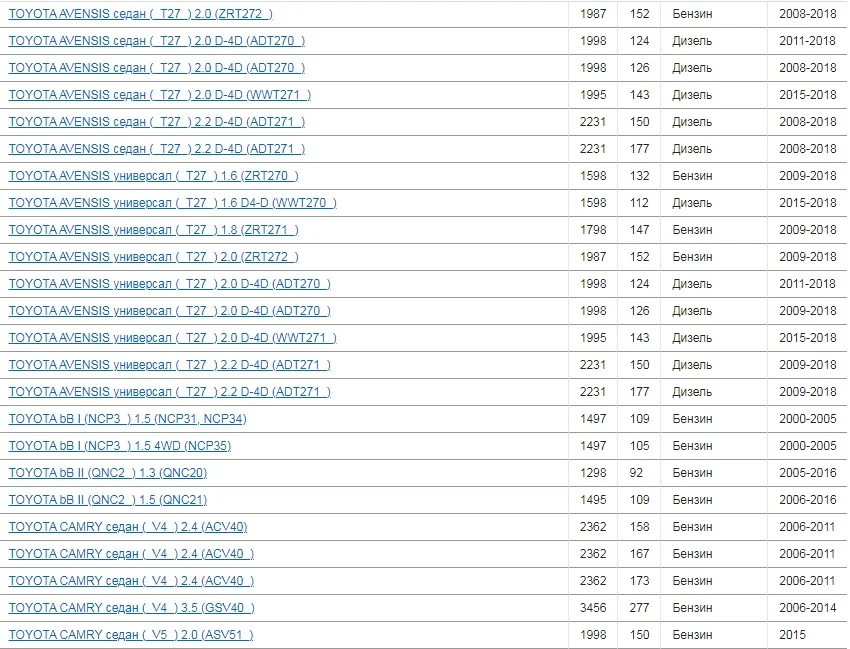The height and width of the screenshot is (649, 850).
Task: Select power 143 in Avensis седан WWT271 row
Action: pyautogui.click(x=640, y=95)
